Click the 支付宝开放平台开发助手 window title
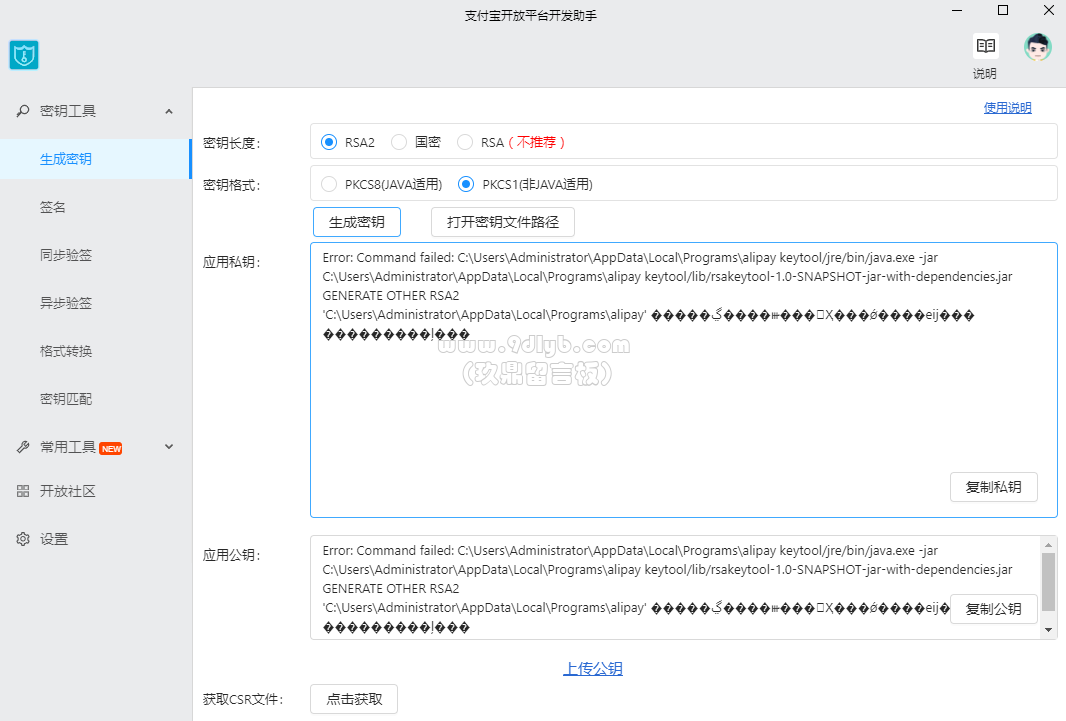 click(x=530, y=16)
